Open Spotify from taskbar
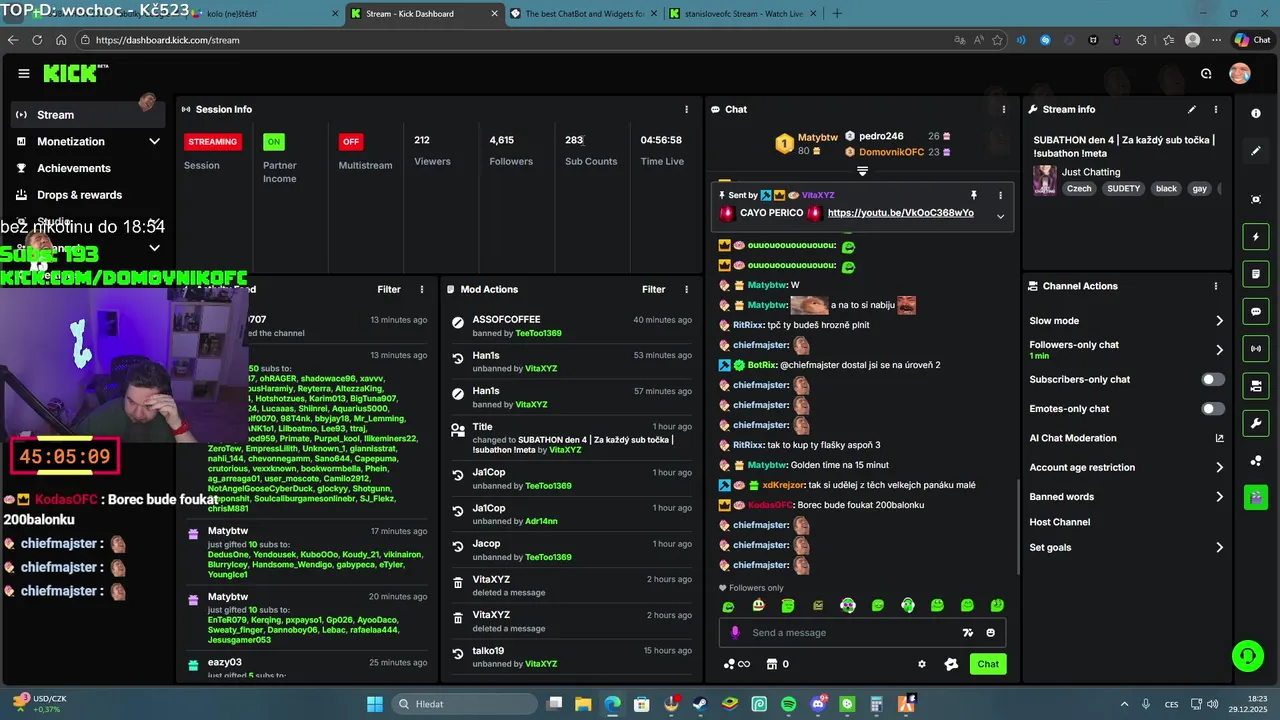The width and height of the screenshot is (1280, 720). coord(788,703)
